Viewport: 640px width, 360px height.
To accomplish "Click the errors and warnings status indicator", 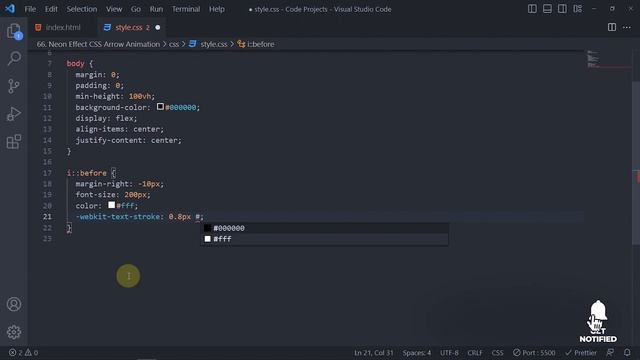I will tap(23, 352).
